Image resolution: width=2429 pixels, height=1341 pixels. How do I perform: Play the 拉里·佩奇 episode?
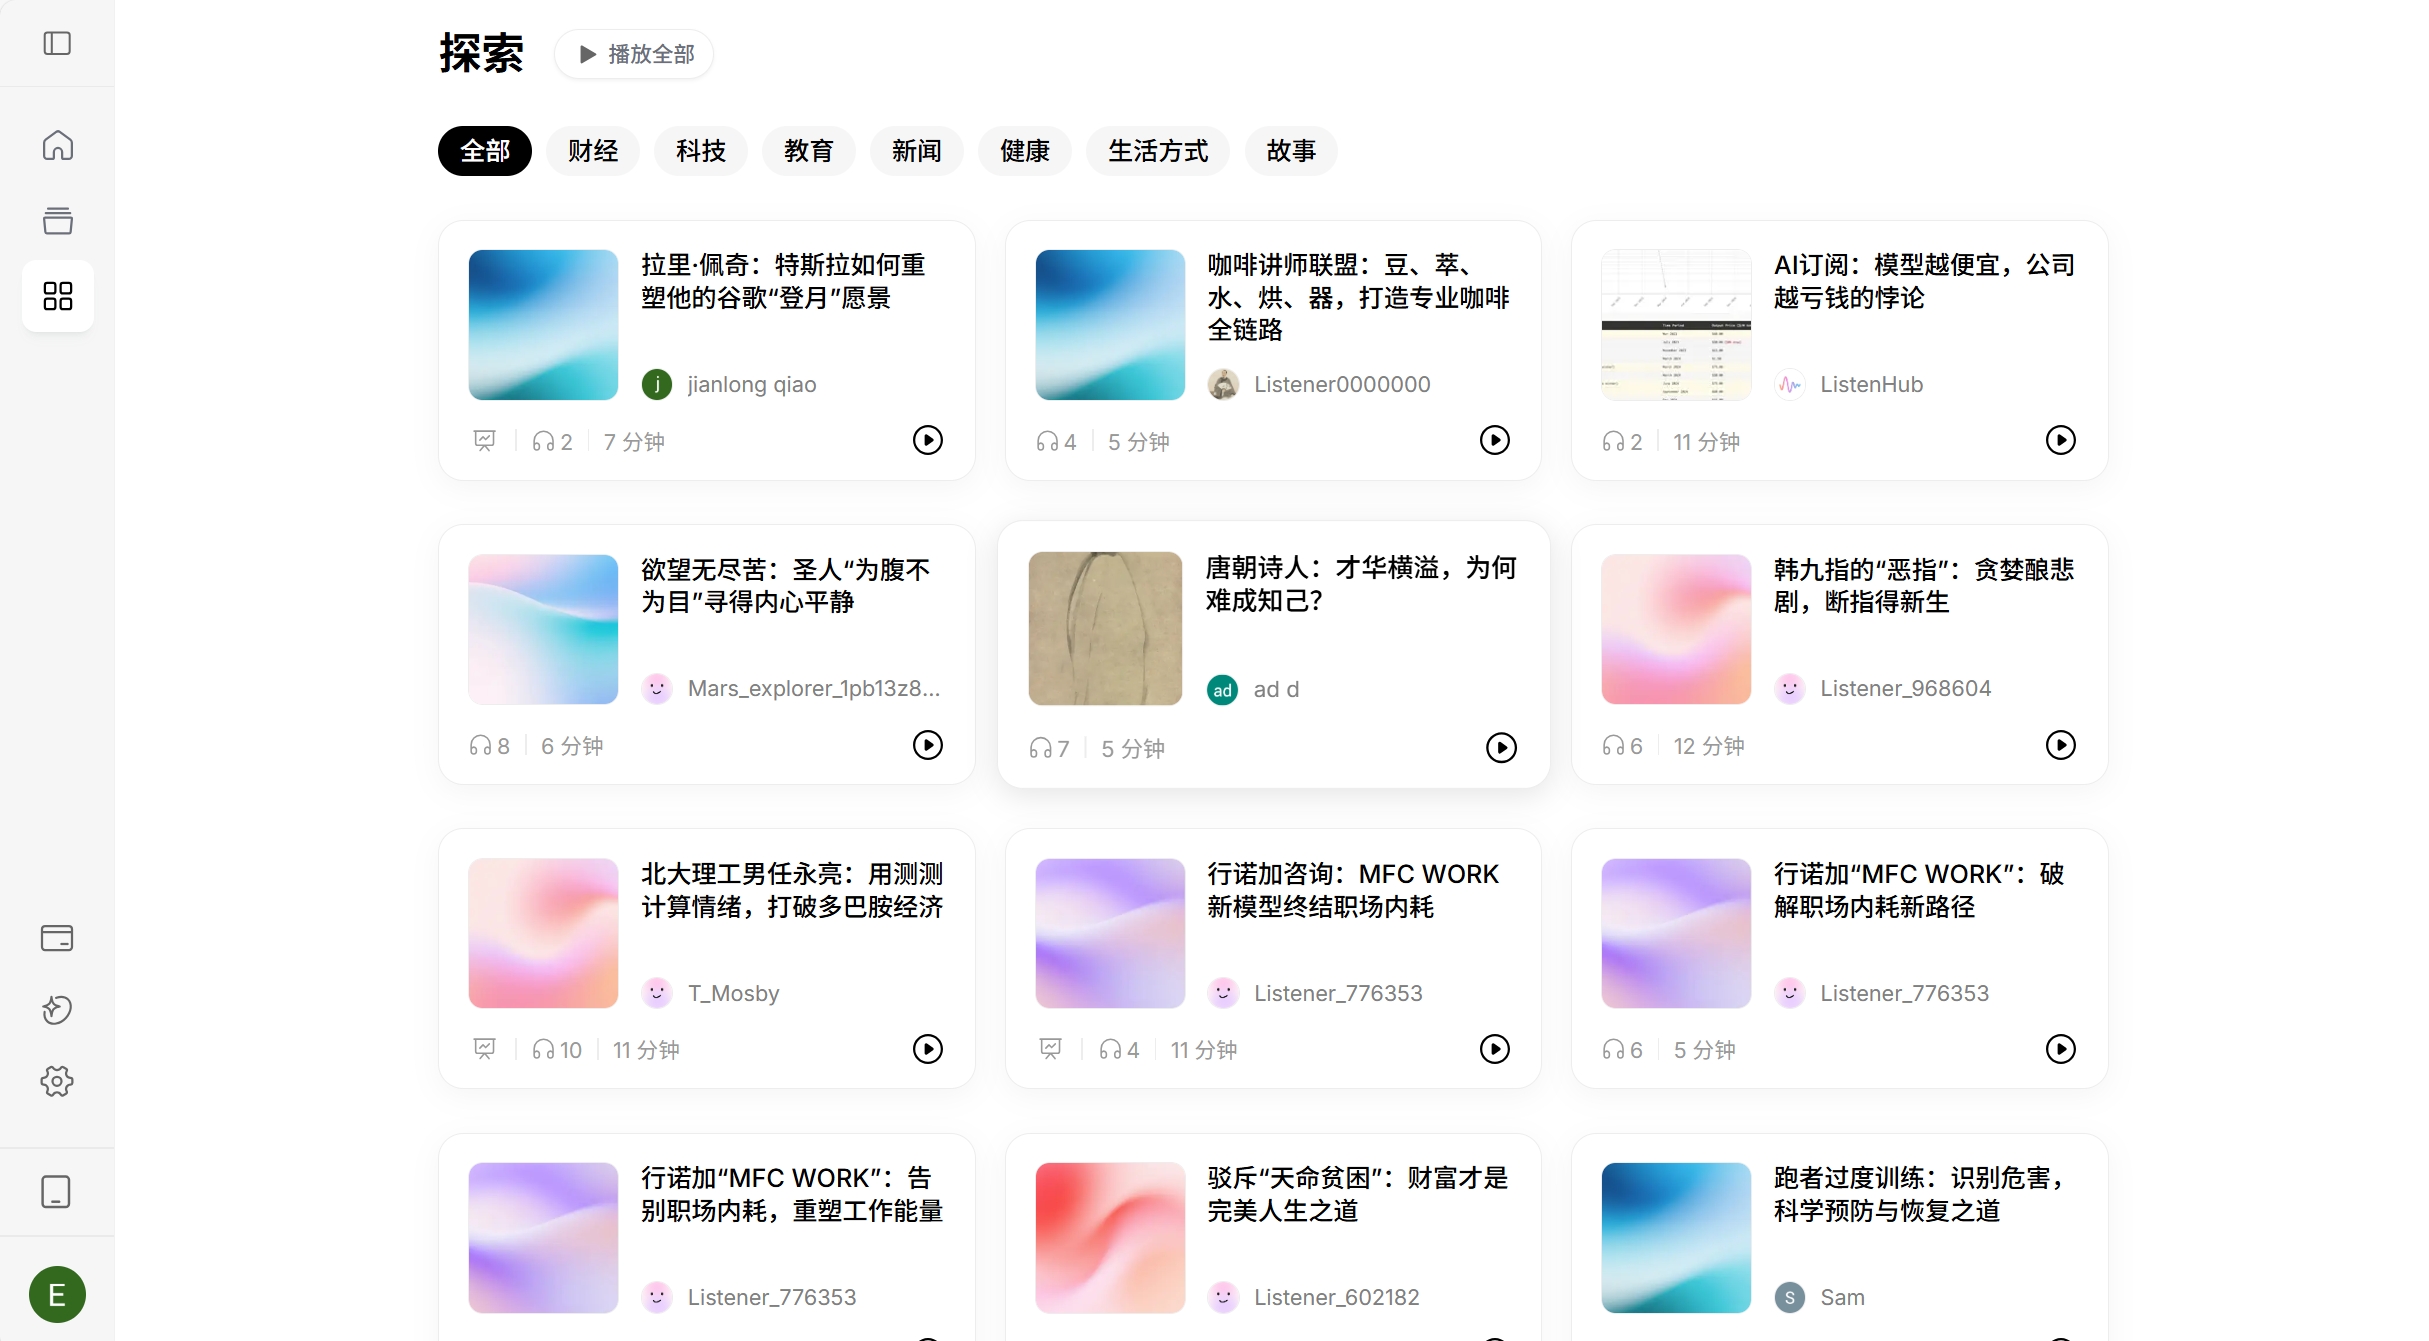pos(928,440)
